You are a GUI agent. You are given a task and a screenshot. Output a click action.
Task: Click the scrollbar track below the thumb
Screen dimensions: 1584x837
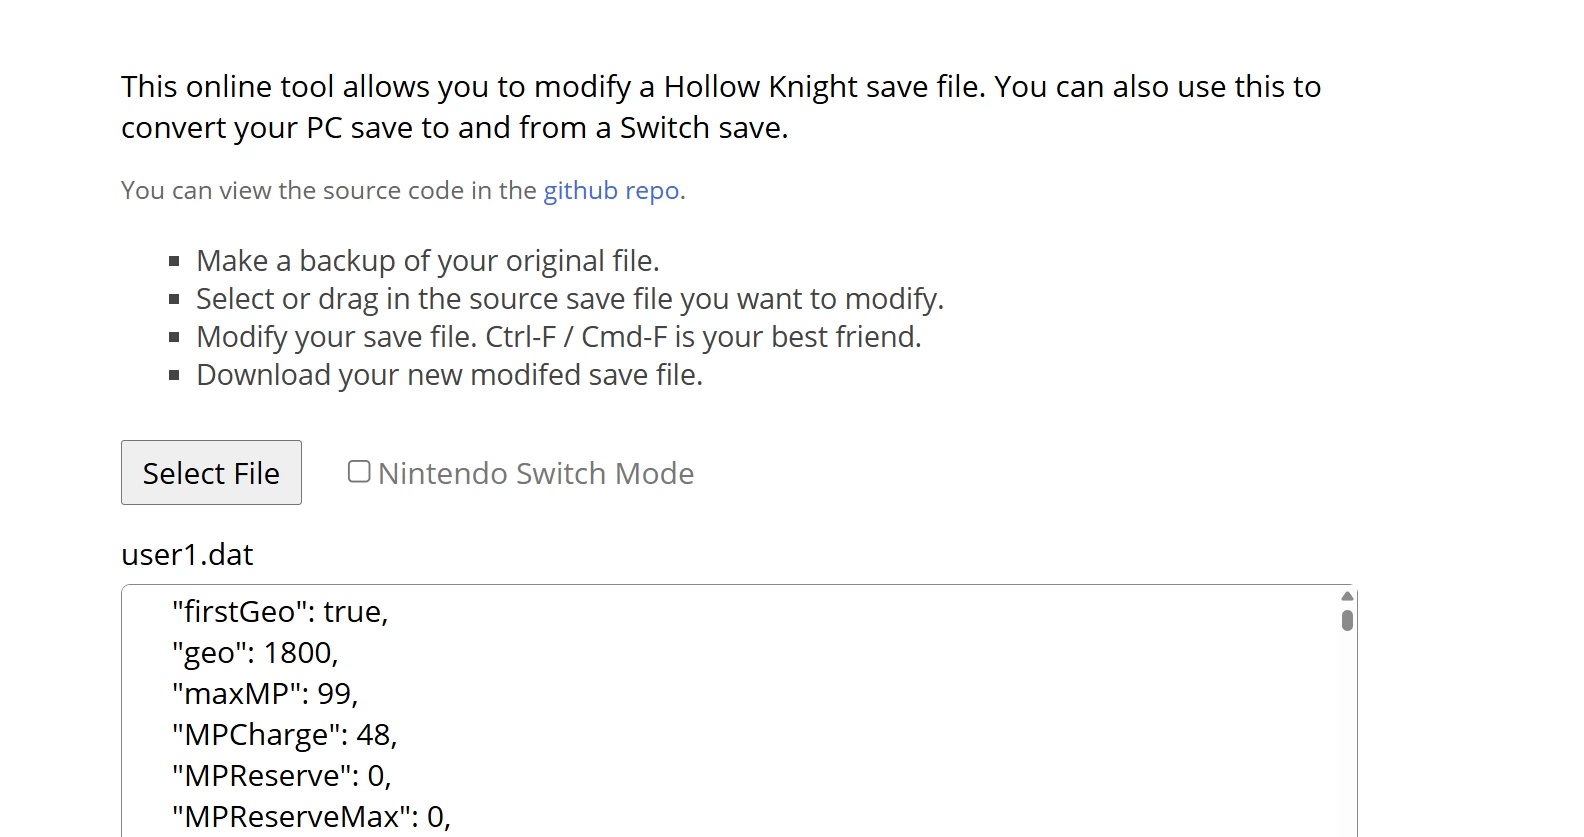(x=1347, y=740)
